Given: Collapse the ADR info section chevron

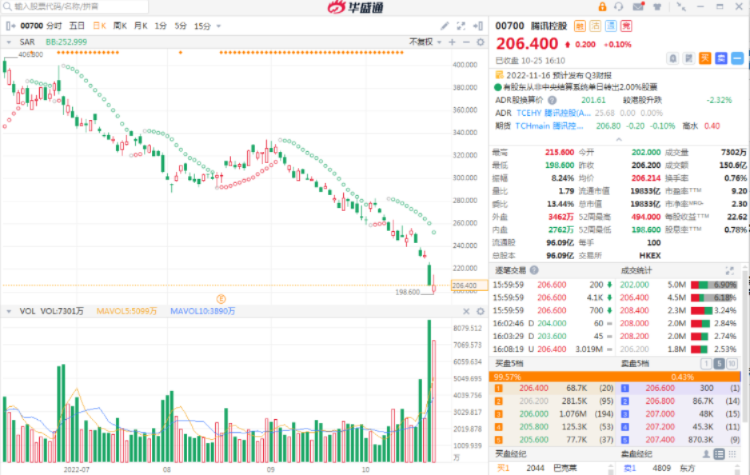Looking at the screenshot, I should click(x=619, y=139).
